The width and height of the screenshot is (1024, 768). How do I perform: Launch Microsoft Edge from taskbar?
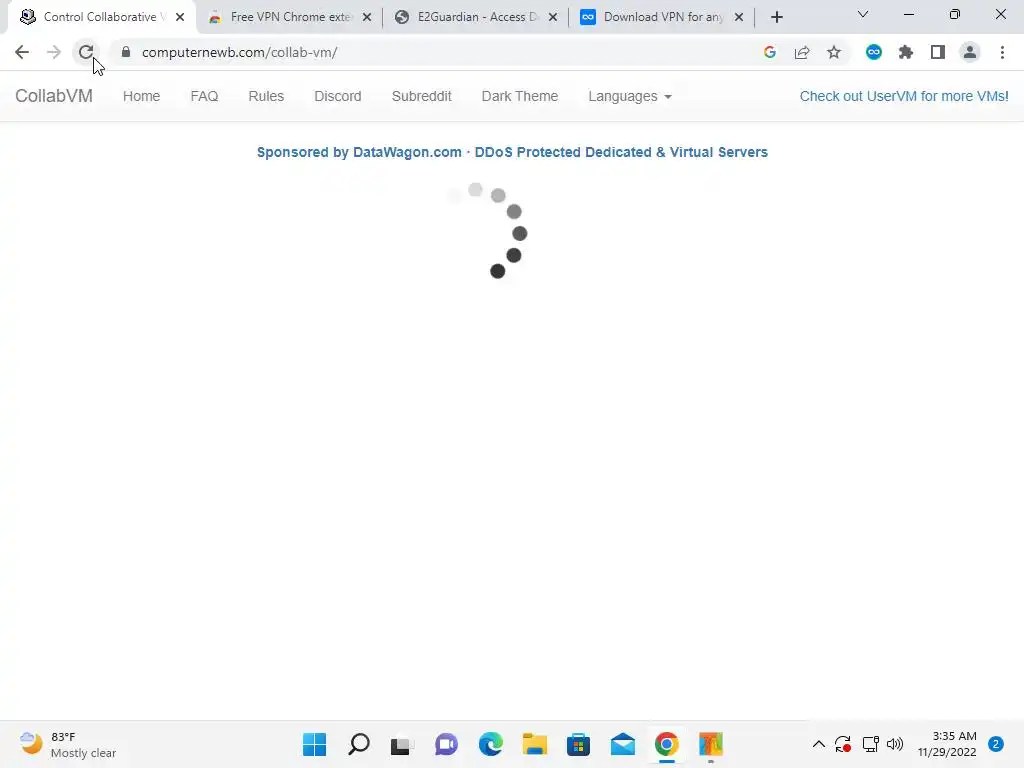coord(490,744)
